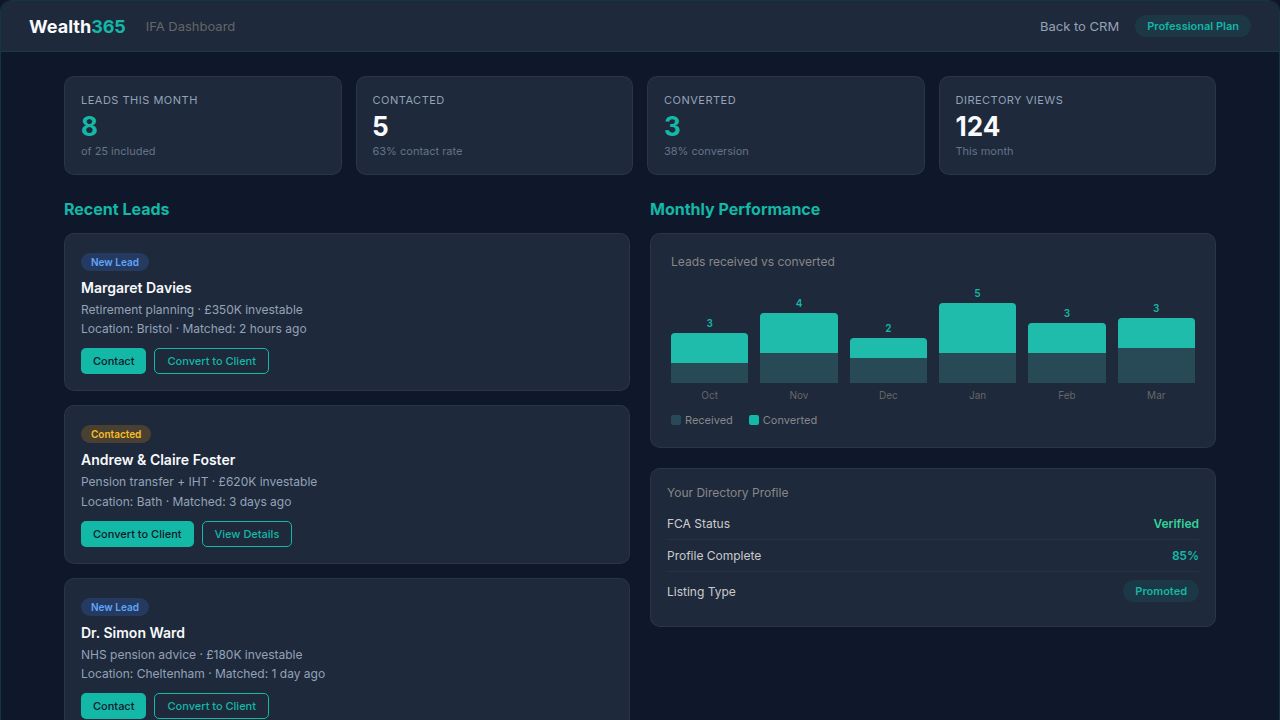
Task: Click the 85% Profile Complete value
Action: [1186, 555]
